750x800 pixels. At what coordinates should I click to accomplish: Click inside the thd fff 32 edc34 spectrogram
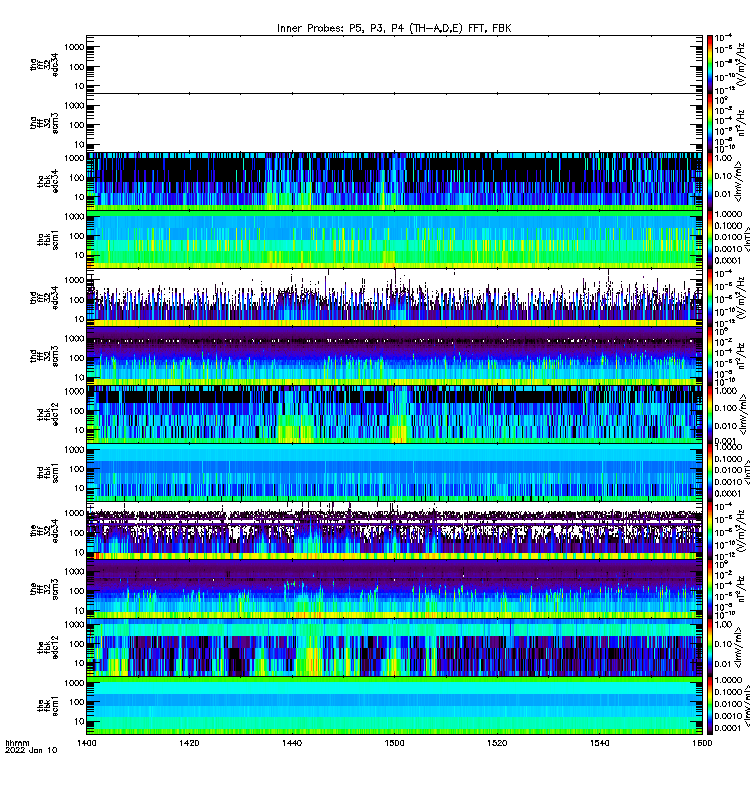(x=394, y=297)
